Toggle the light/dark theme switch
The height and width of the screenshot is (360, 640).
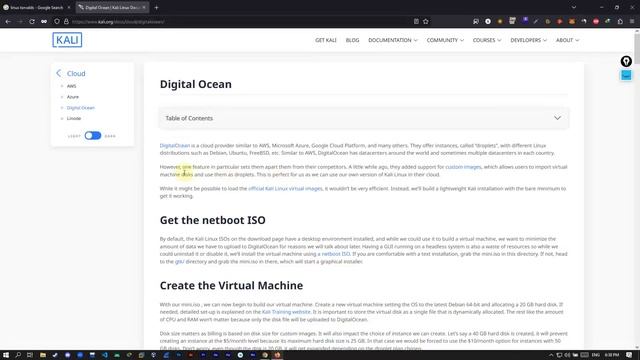tap(93, 136)
